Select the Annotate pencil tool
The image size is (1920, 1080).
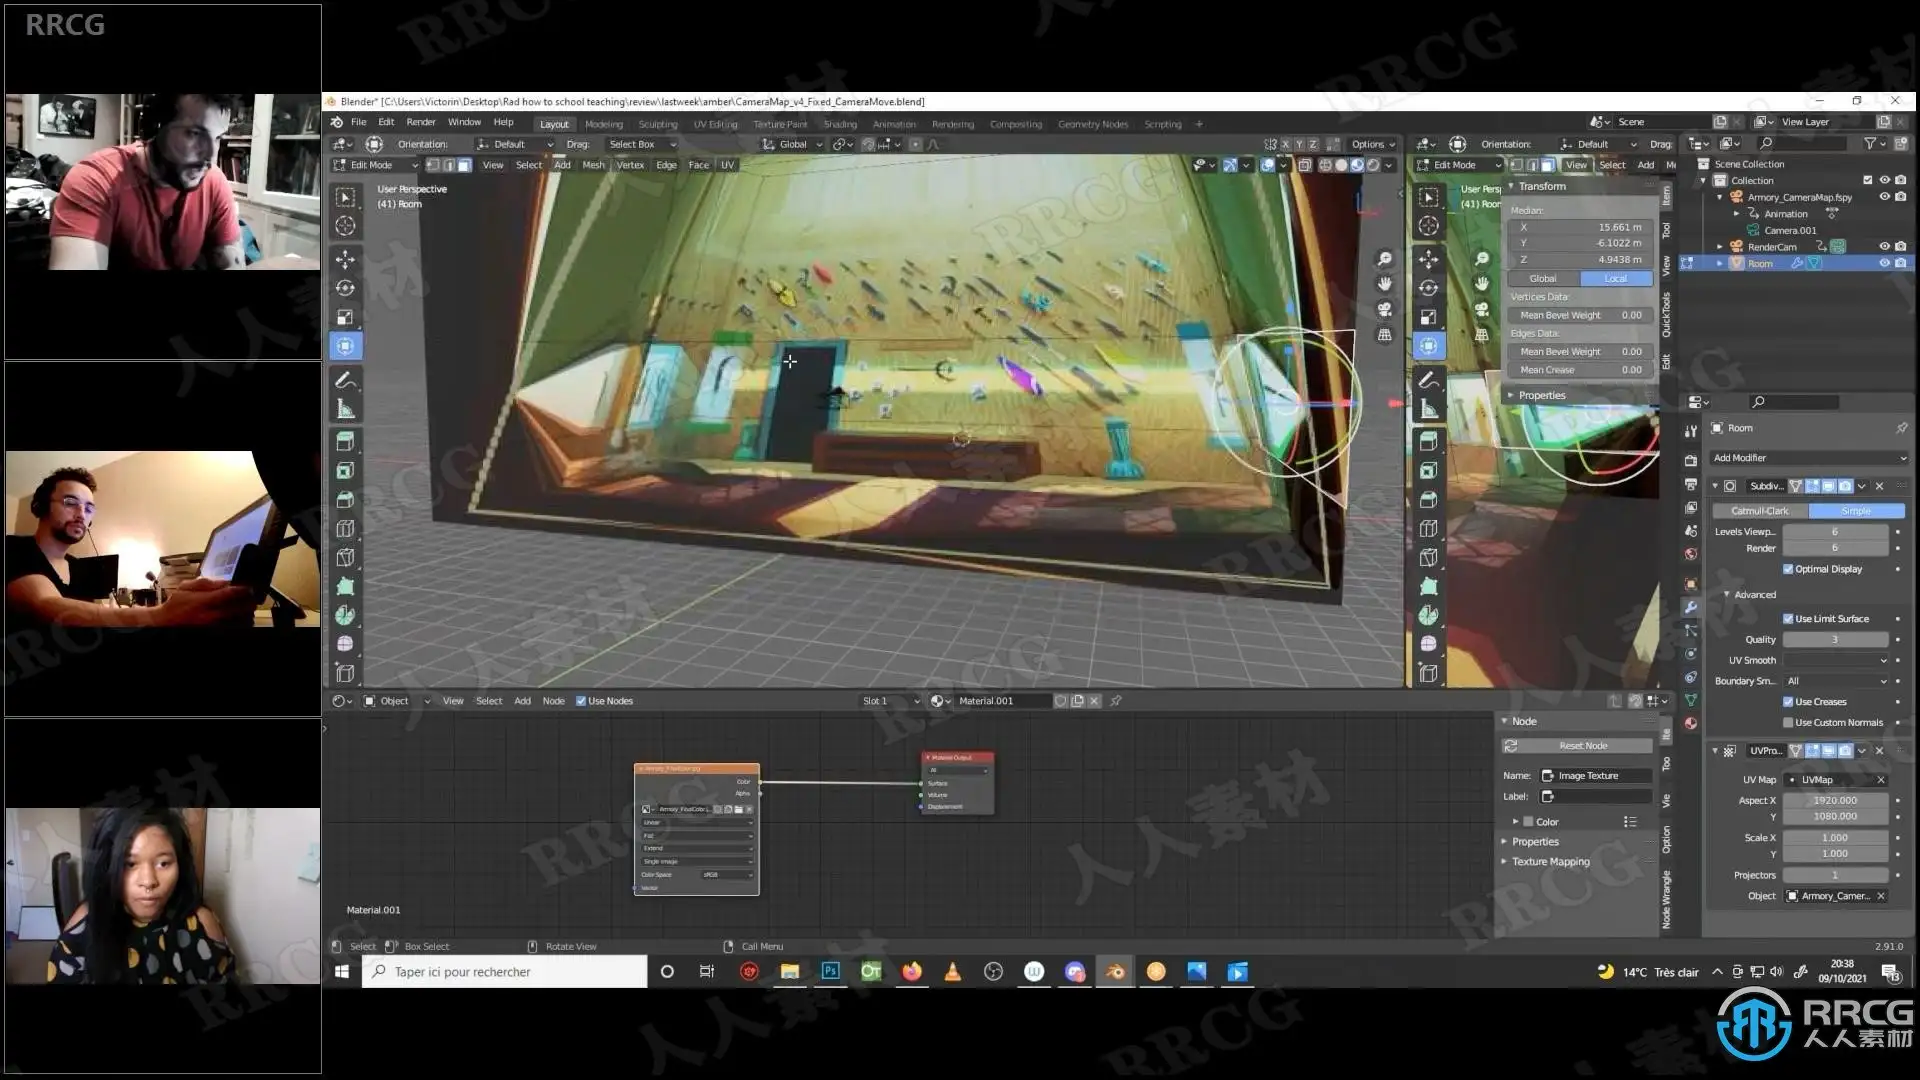tap(345, 380)
